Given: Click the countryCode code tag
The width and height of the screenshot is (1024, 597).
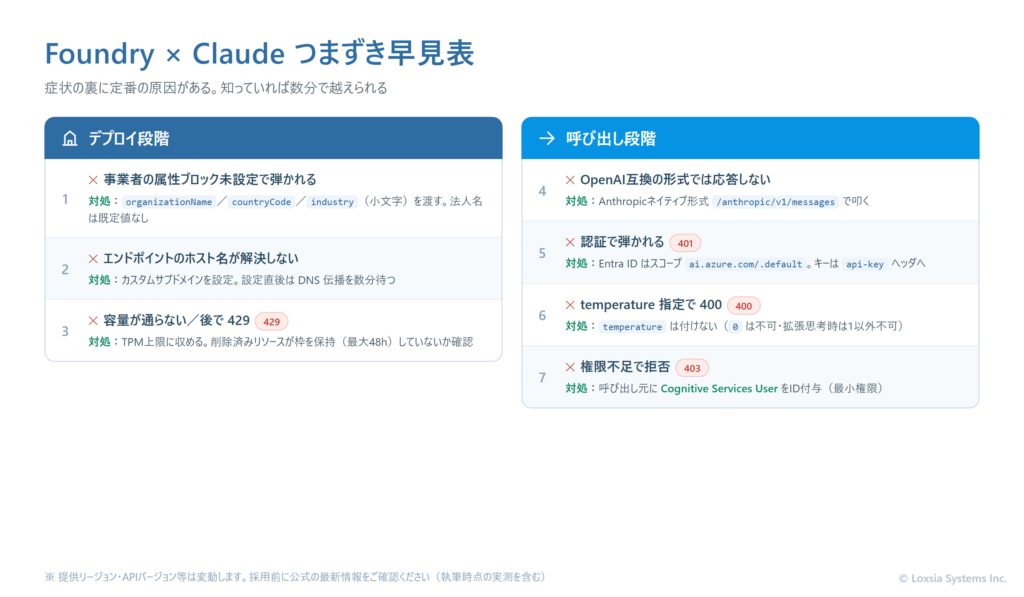Looking at the screenshot, I should click(x=261, y=202).
